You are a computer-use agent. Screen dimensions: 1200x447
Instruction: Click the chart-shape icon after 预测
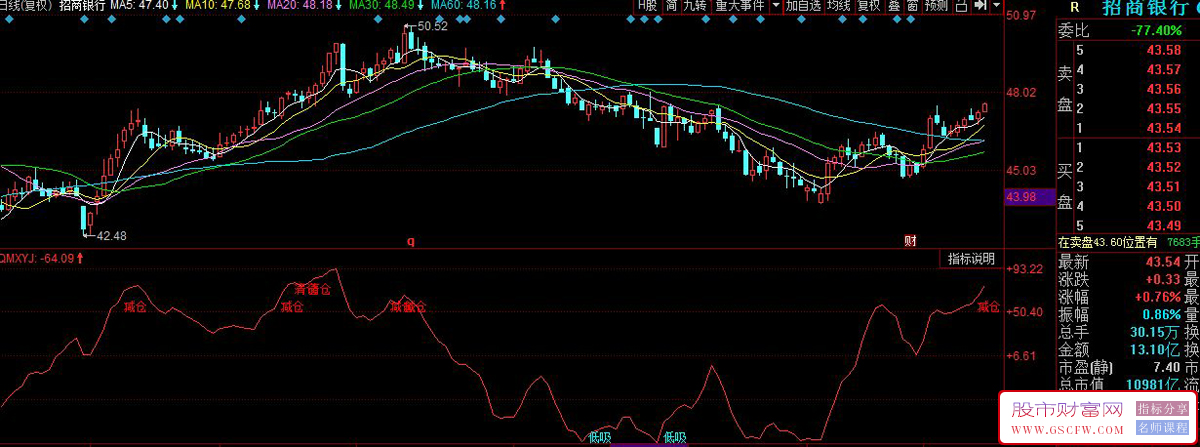pos(961,6)
